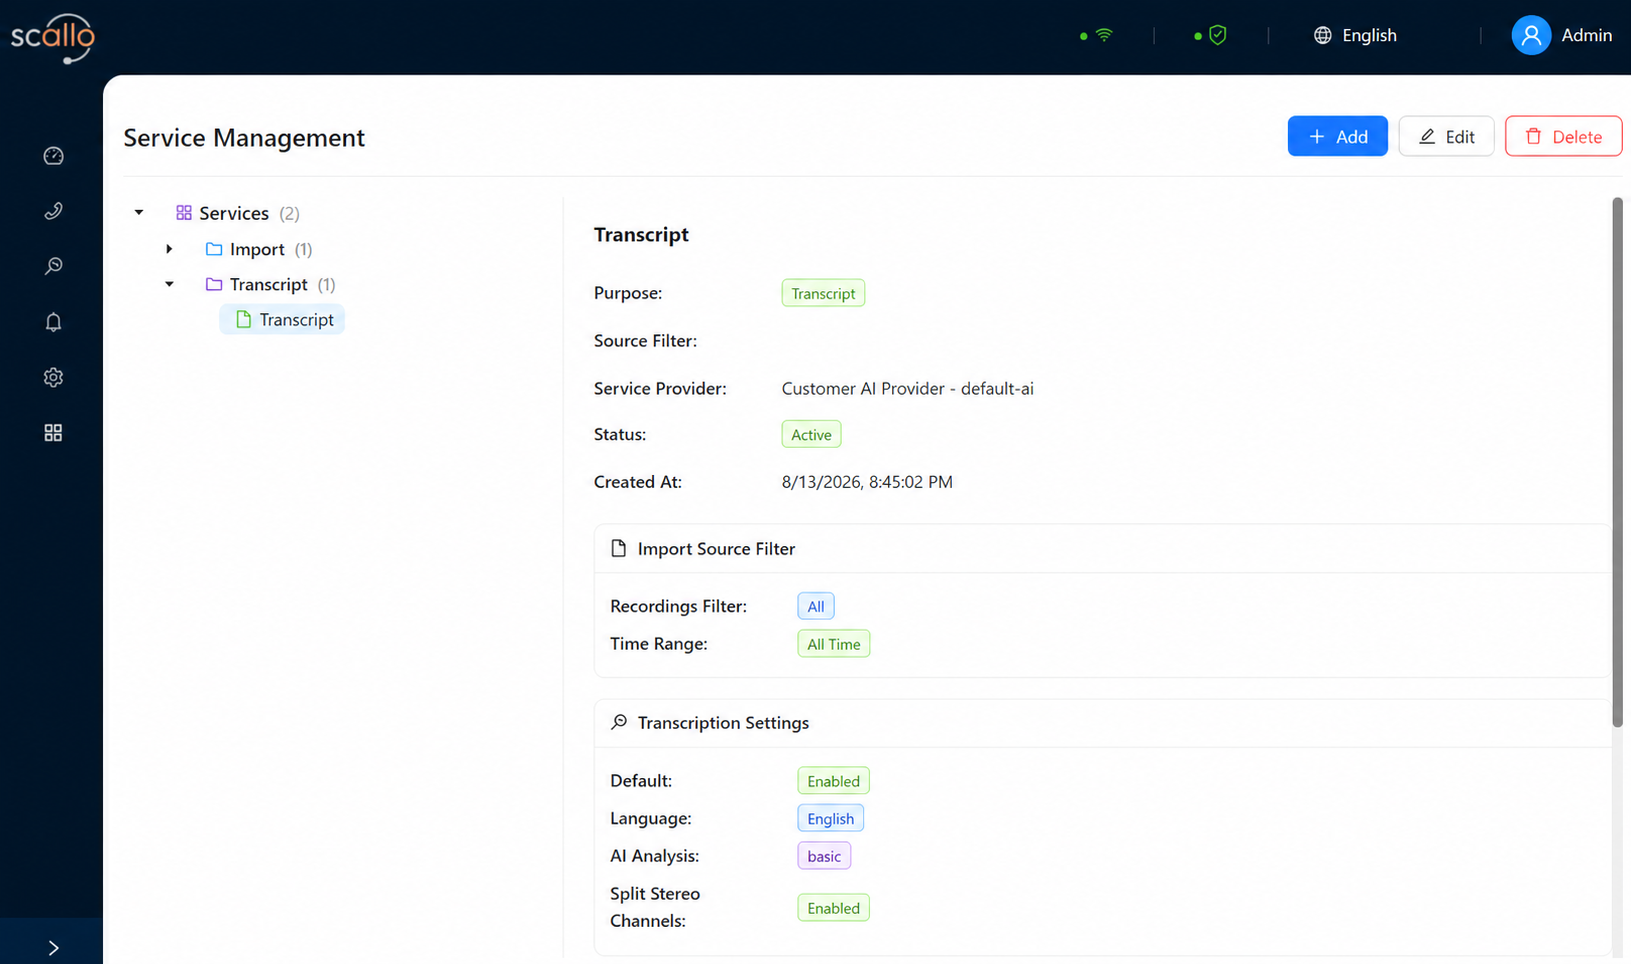
Task: Click 'Customer AI Provider - default-ai' text
Action: (x=908, y=388)
